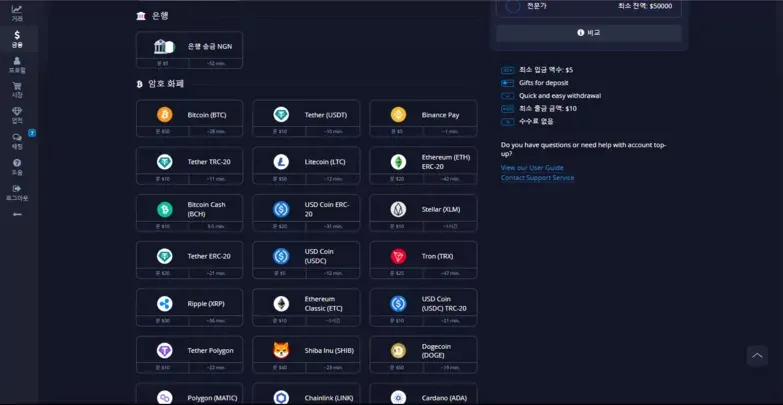Click the scroll-to-top chevron button
783x405 pixels.
tap(757, 356)
